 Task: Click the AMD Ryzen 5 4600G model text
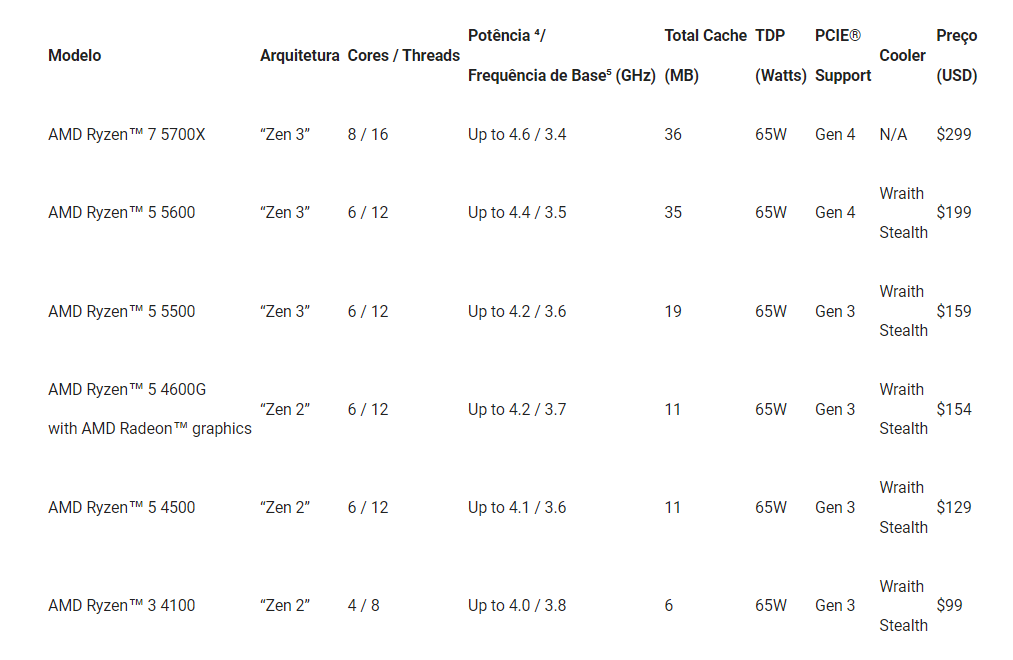(127, 389)
